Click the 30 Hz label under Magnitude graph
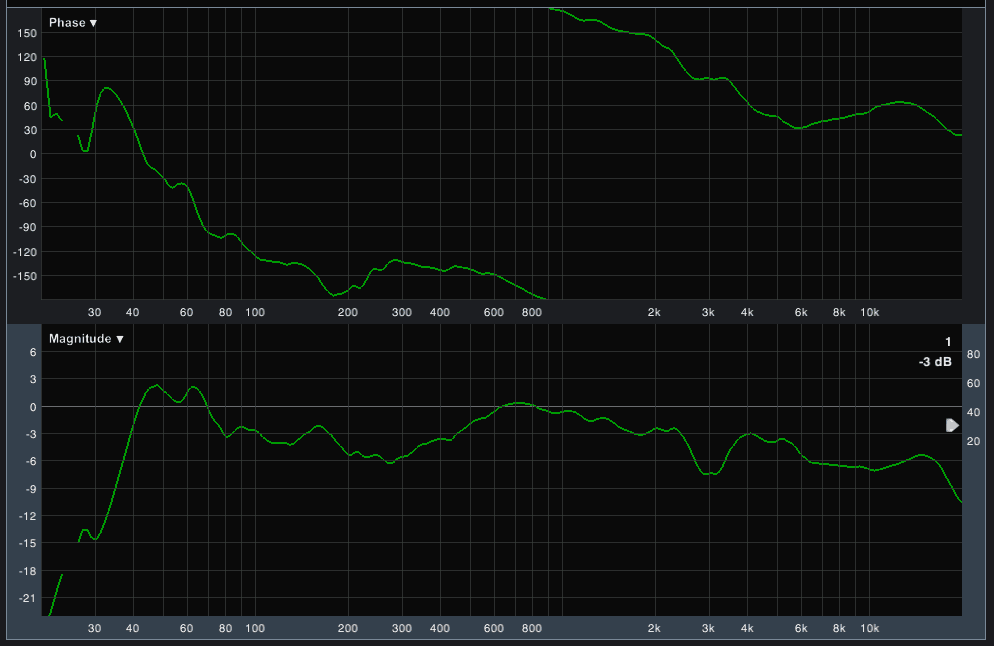 tap(94, 629)
